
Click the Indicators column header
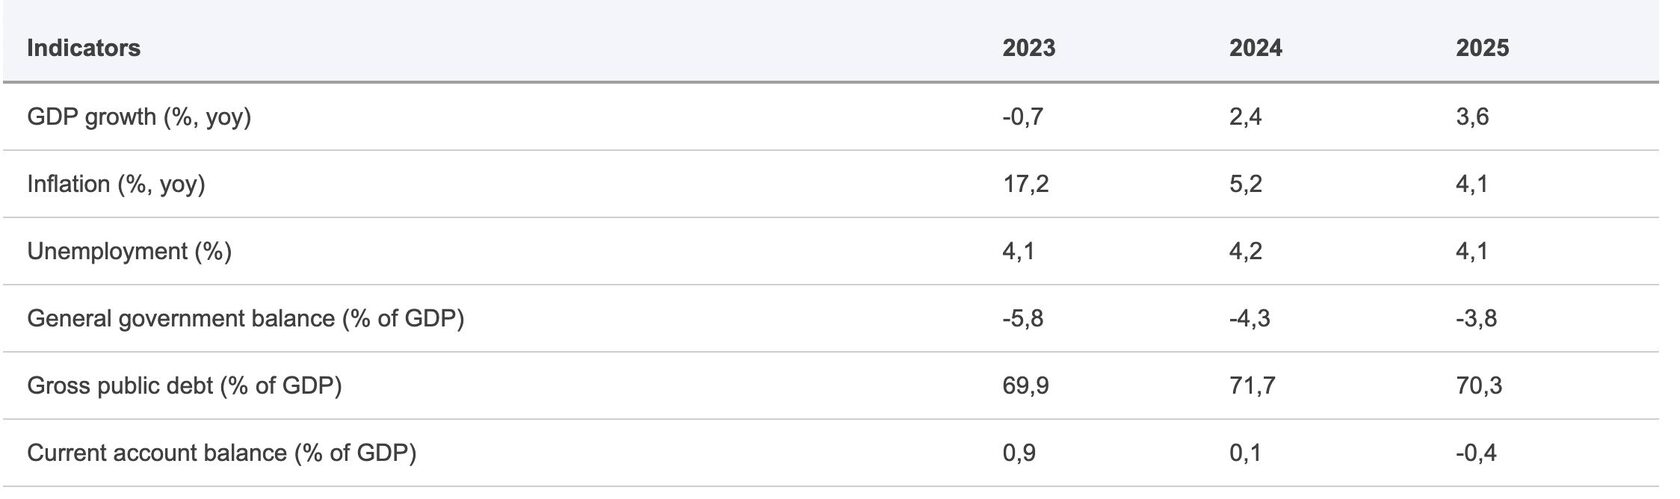tap(83, 48)
